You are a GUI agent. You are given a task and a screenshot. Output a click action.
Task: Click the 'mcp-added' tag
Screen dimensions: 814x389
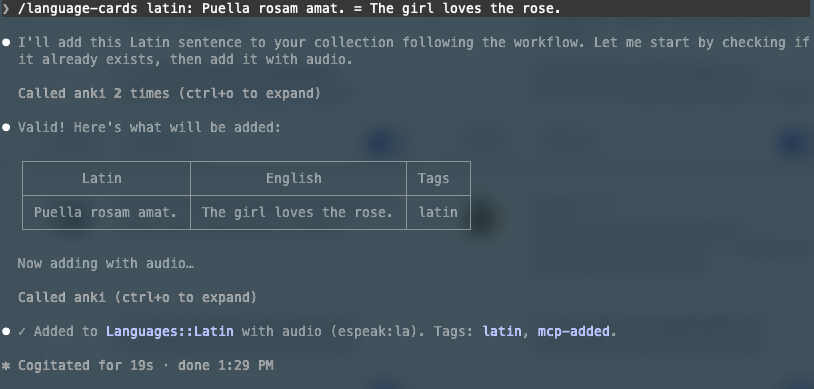click(573, 331)
